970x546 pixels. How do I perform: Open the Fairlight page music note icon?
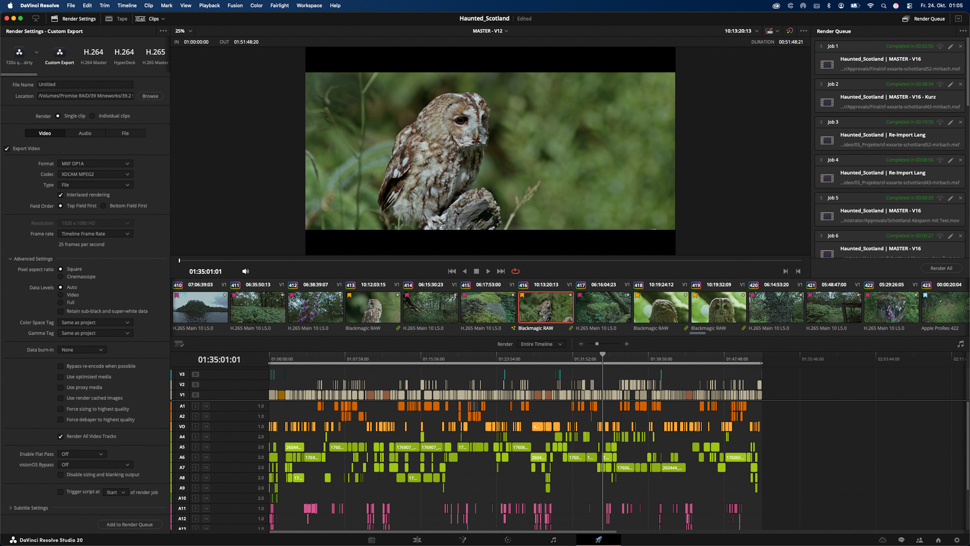pyautogui.click(x=553, y=540)
